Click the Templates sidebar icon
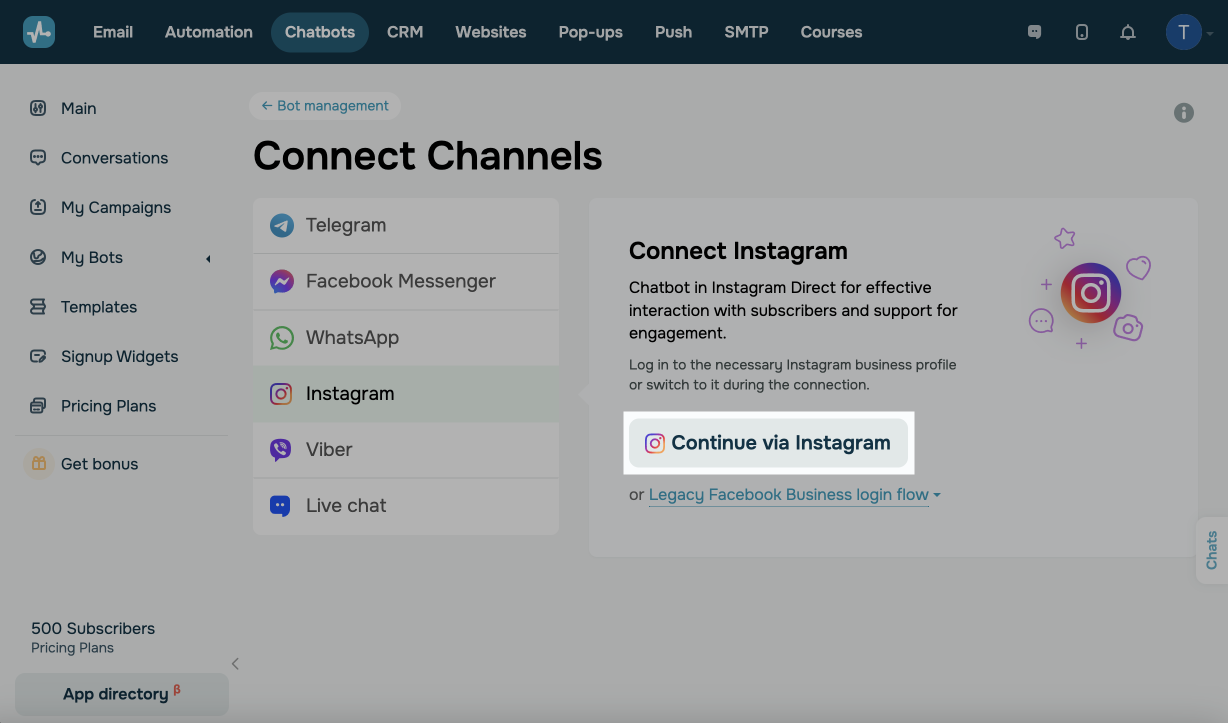1228x723 pixels. (38, 307)
